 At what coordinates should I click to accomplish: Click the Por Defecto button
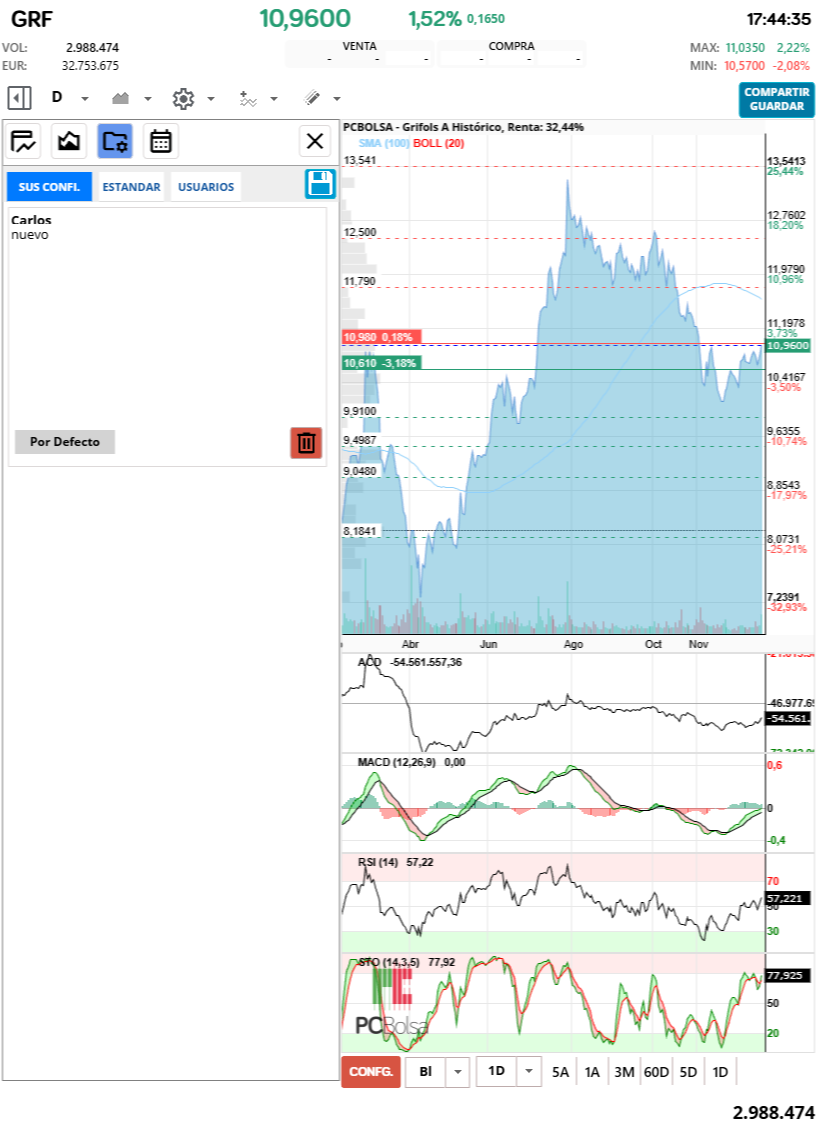[65, 442]
